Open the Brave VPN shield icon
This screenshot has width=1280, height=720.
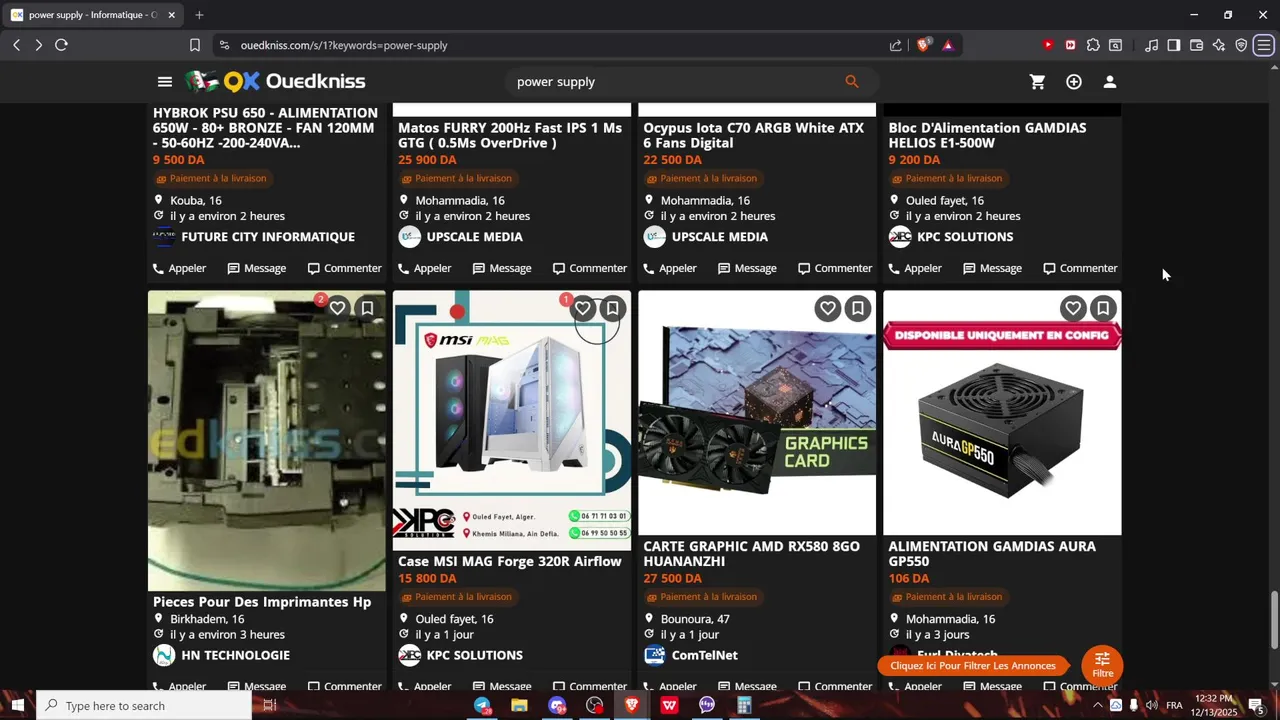pos(1241,45)
